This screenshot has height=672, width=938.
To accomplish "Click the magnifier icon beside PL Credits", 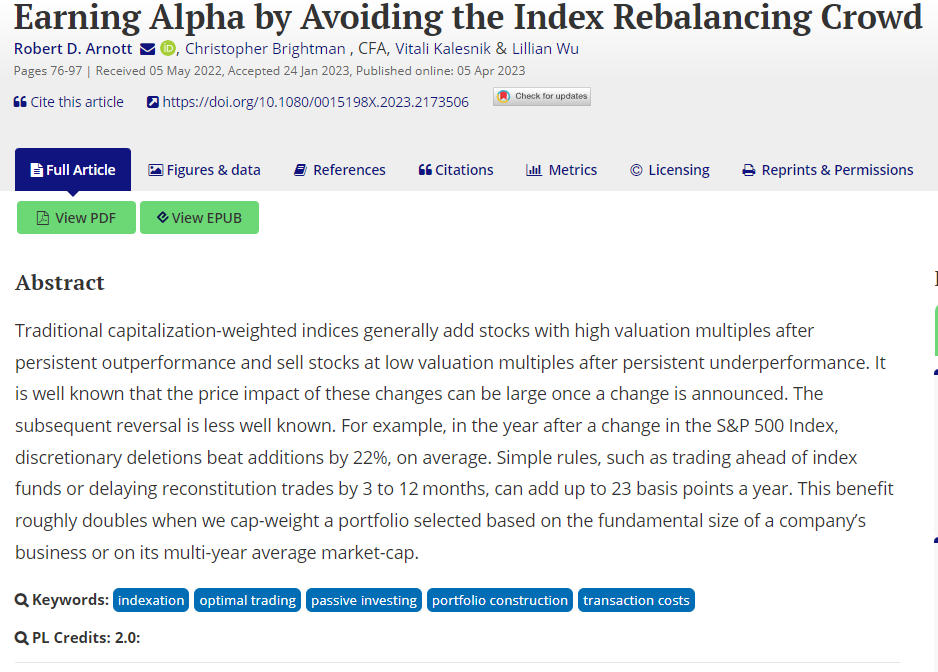I will pyautogui.click(x=22, y=638).
